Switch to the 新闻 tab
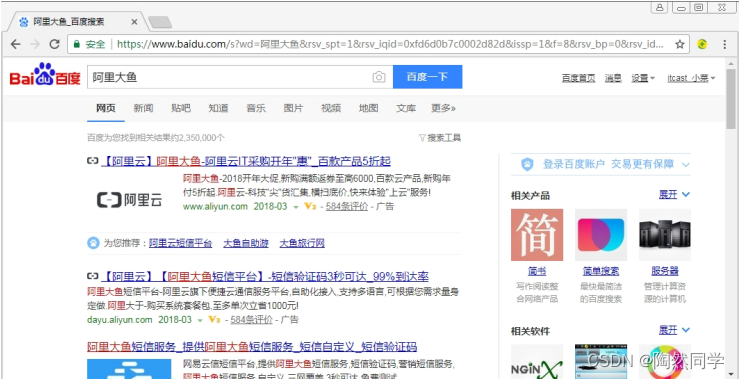The image size is (740, 379). 143,108
